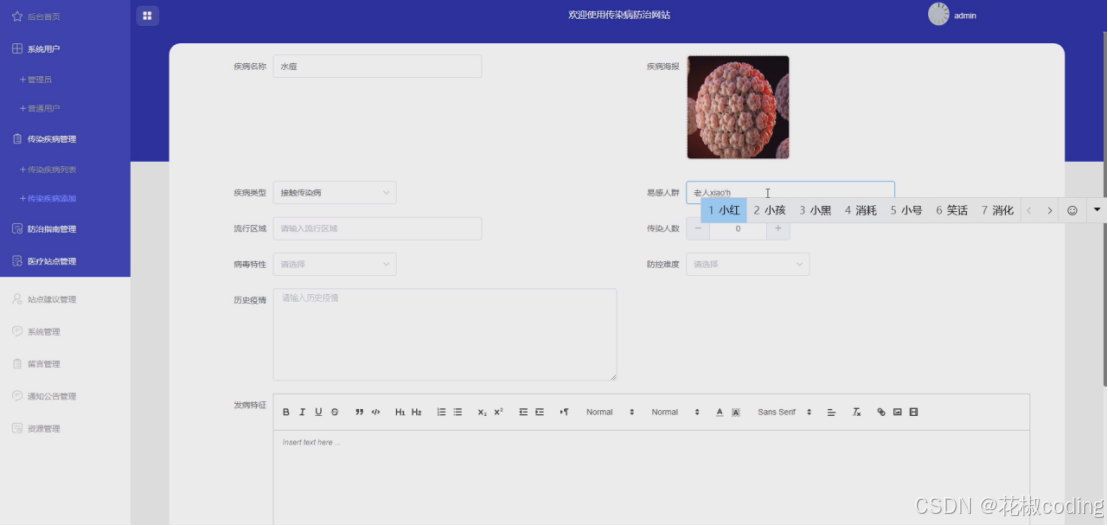Open the first Normal size dropdown

tap(610, 412)
